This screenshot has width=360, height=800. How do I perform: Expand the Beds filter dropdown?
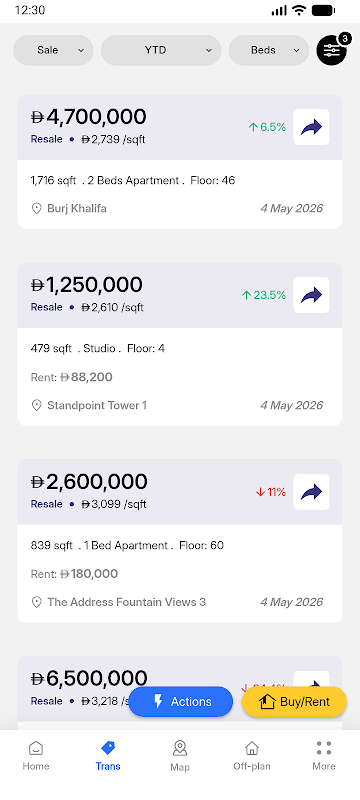[x=269, y=50]
